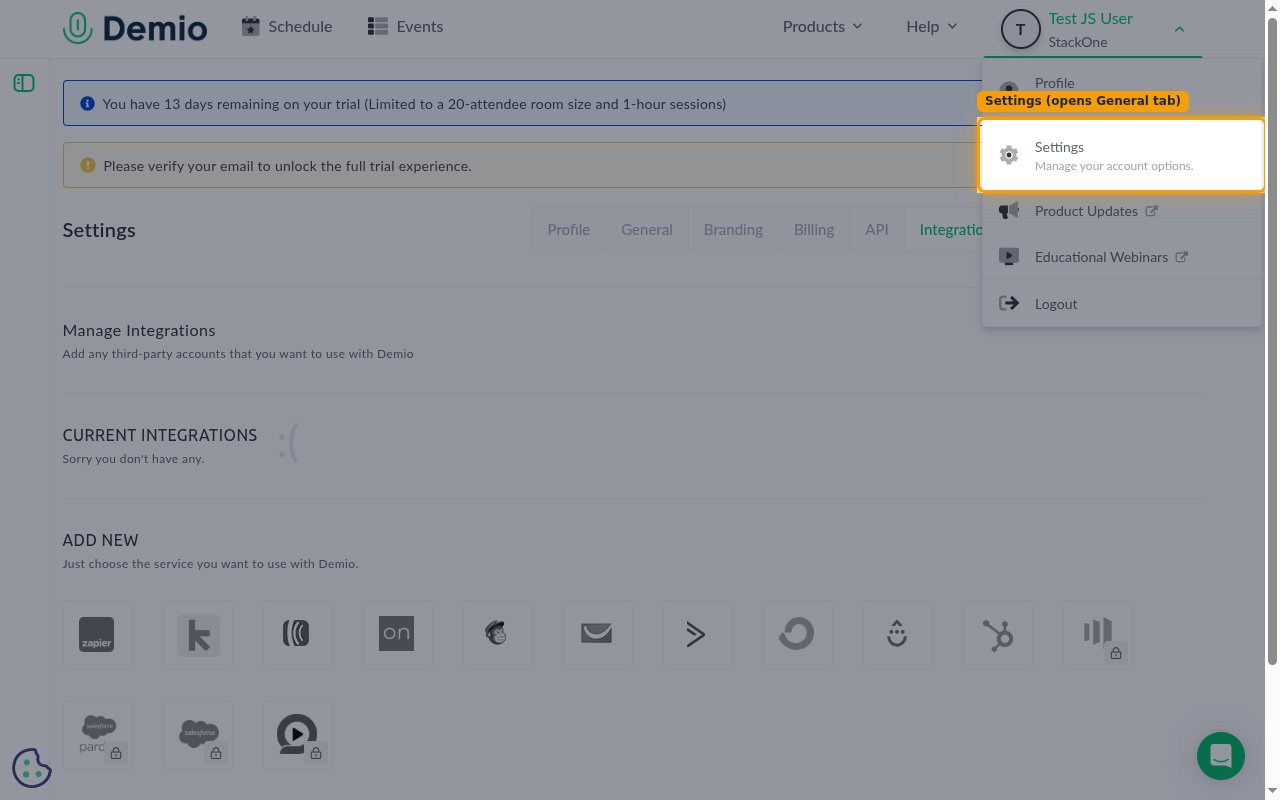
Task: Add the ConvertKit circle integration
Action: (x=798, y=635)
